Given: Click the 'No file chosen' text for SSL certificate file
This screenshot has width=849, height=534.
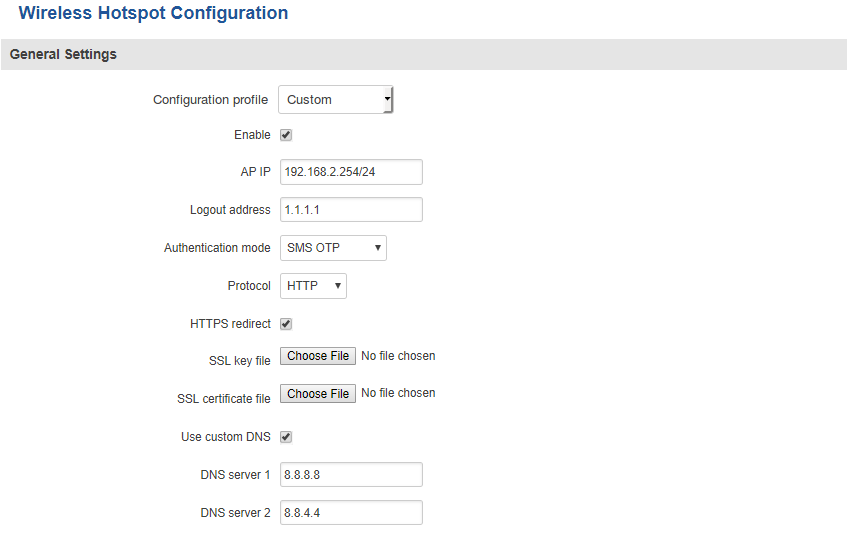Looking at the screenshot, I should [398, 394].
